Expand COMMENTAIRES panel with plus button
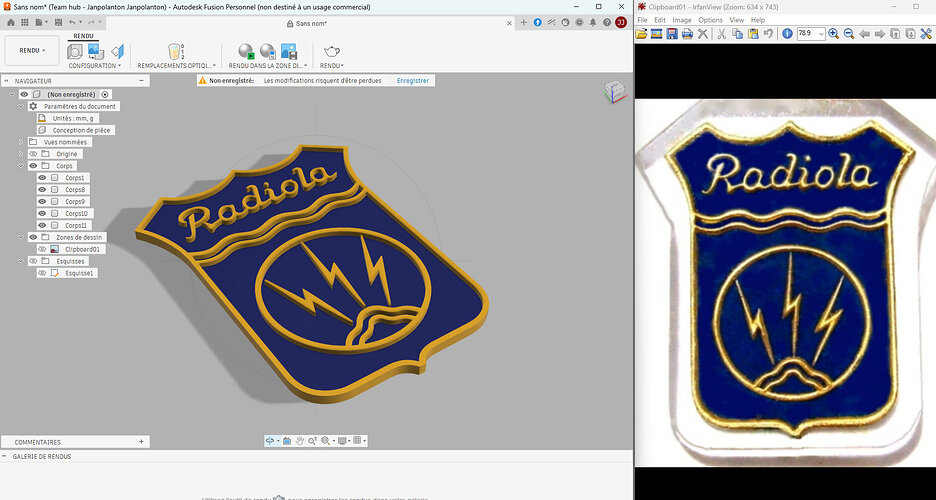The height and width of the screenshot is (500, 936). point(141,442)
